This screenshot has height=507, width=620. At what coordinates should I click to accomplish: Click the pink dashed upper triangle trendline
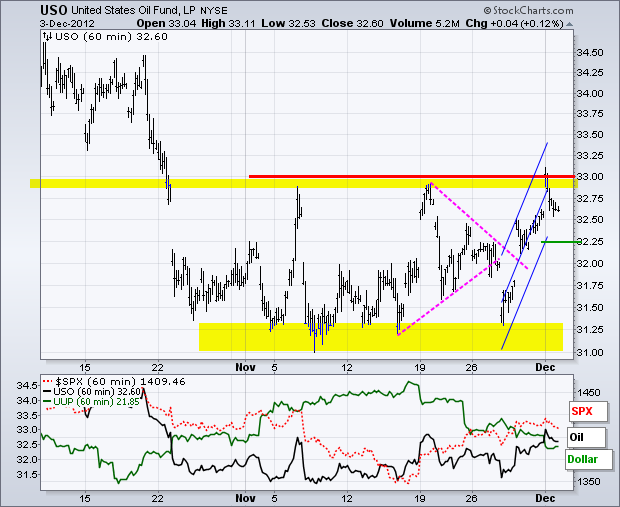tap(480, 226)
